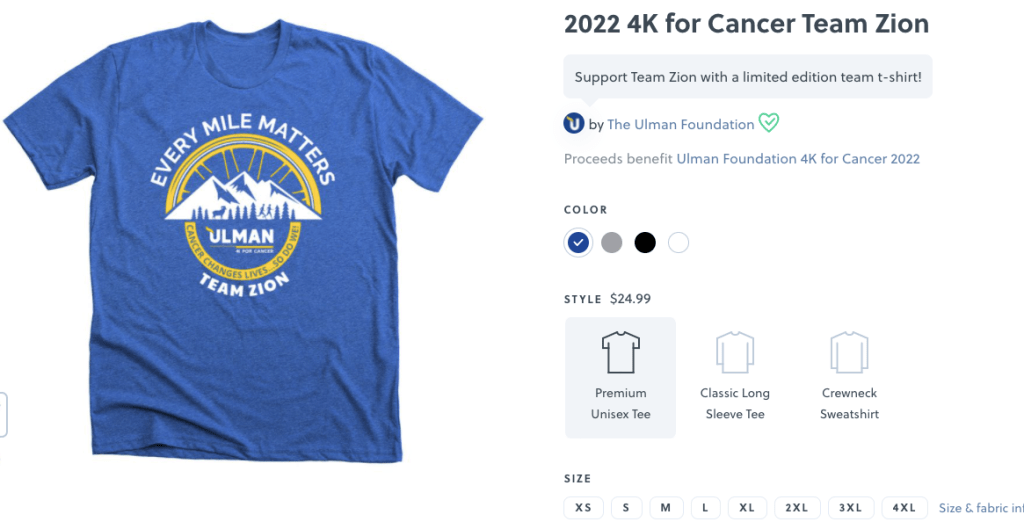The width and height of the screenshot is (1024, 529).
Task: Open Size & fabric info link
Action: 981,507
